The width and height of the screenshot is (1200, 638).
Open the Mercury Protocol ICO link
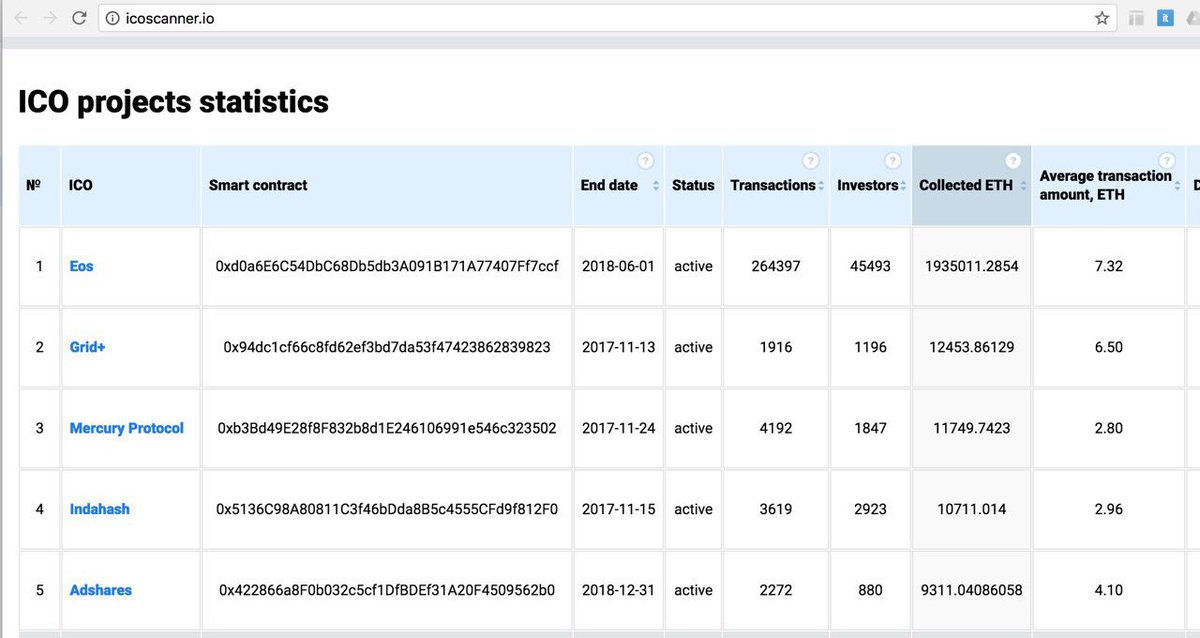click(x=127, y=428)
